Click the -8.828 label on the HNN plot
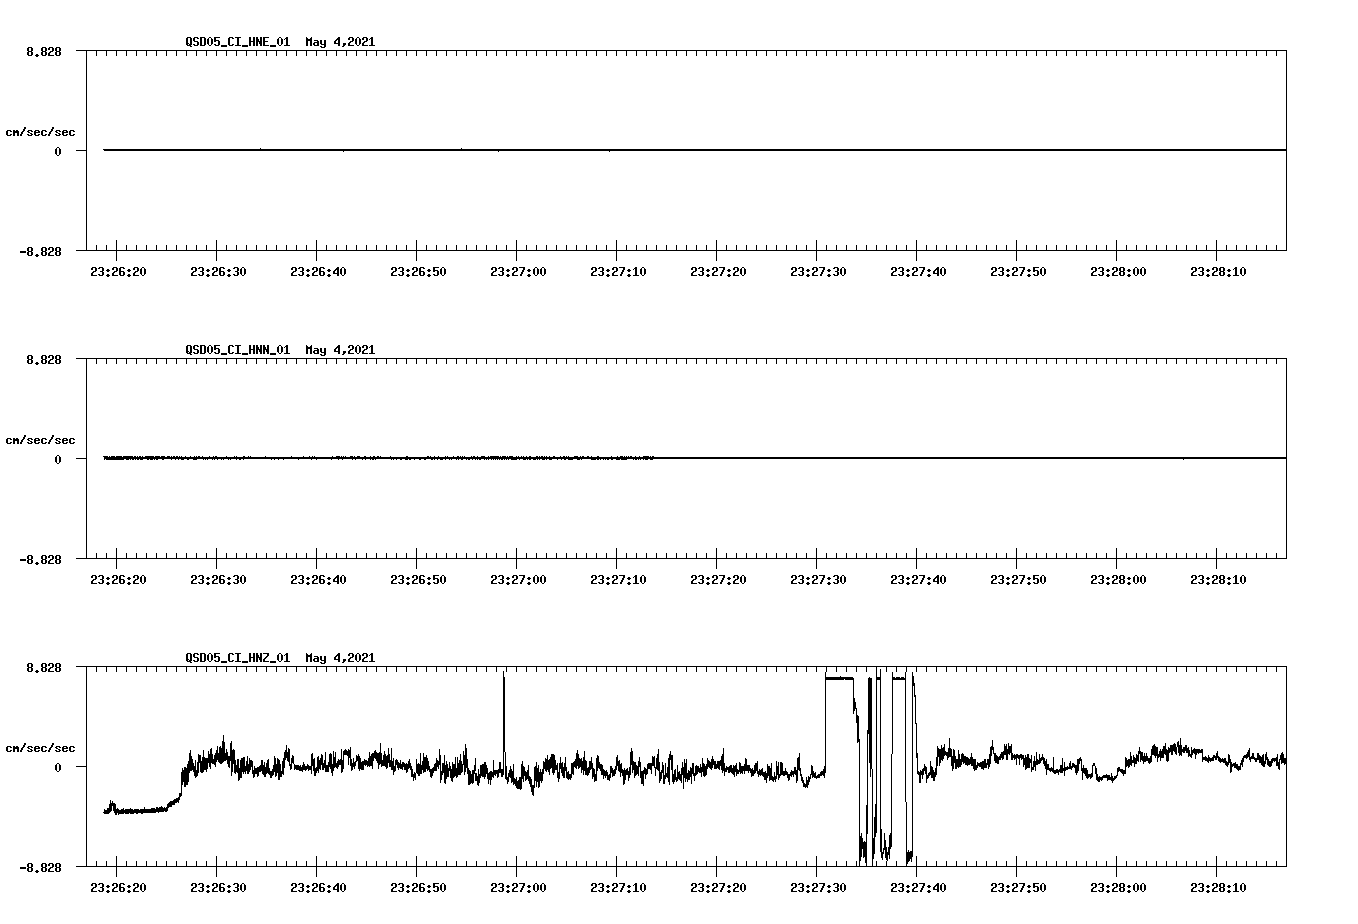 tap(40, 558)
